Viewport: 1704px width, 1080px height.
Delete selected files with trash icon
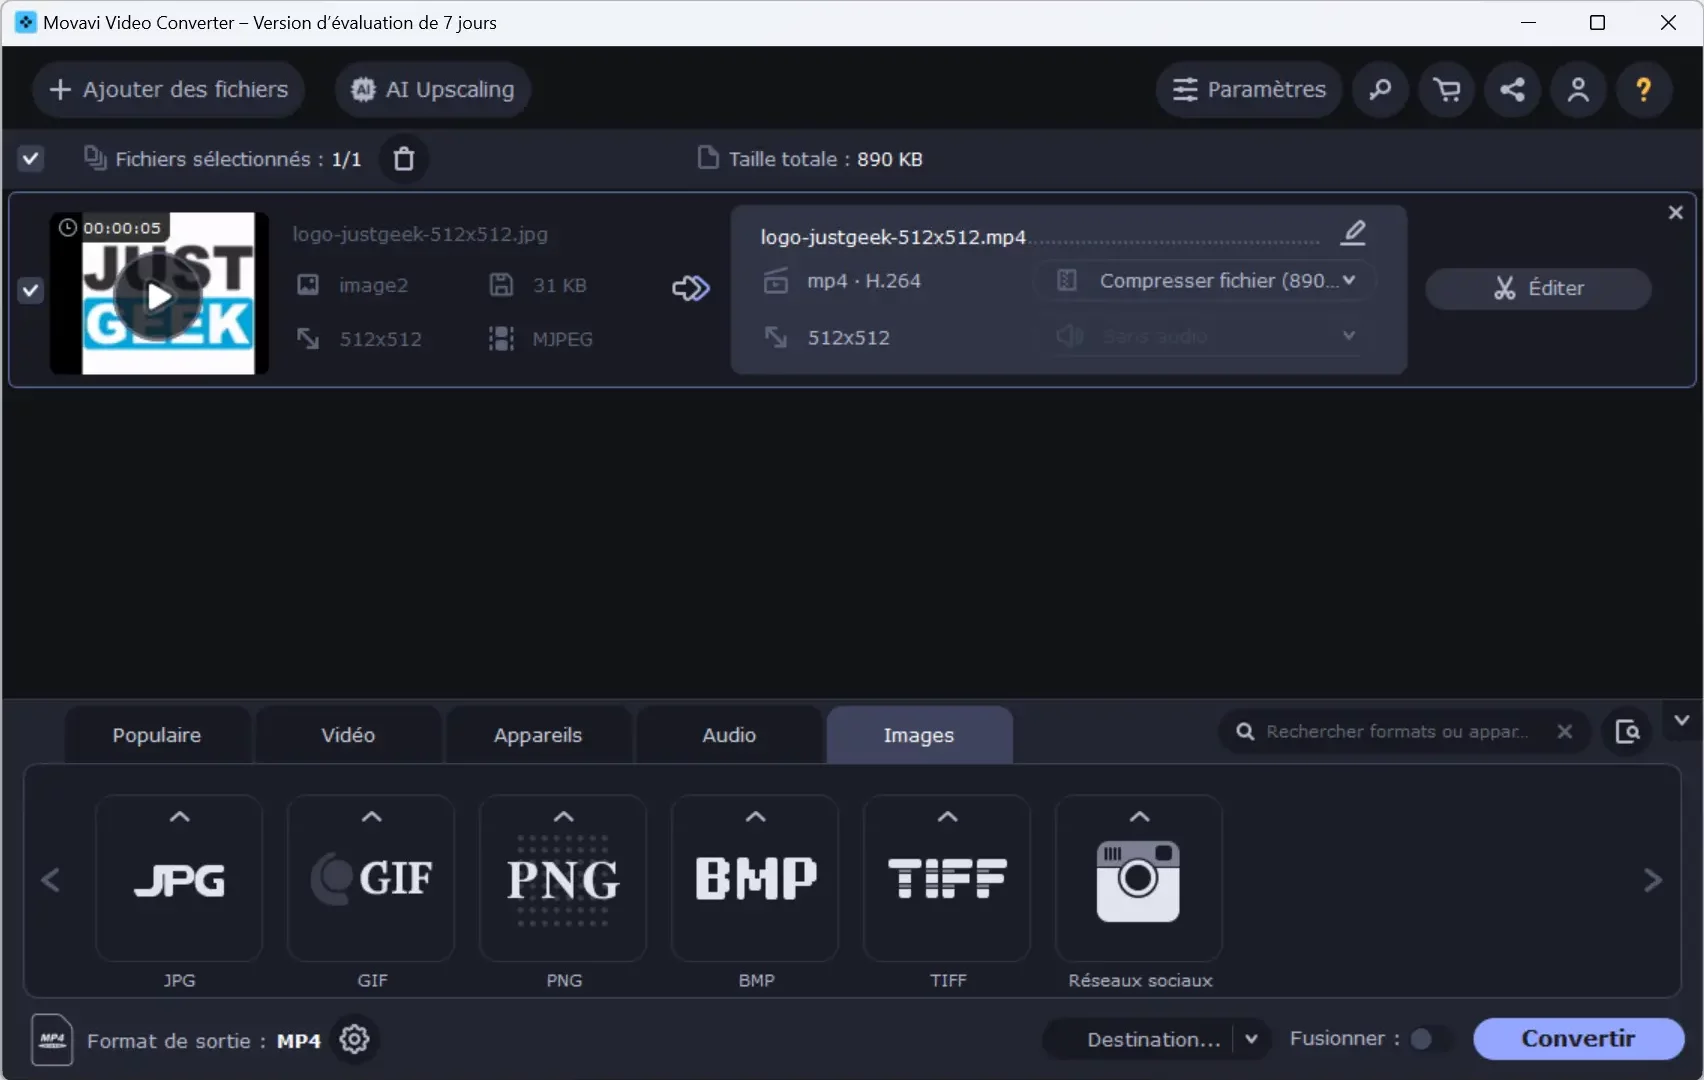pyautogui.click(x=404, y=158)
